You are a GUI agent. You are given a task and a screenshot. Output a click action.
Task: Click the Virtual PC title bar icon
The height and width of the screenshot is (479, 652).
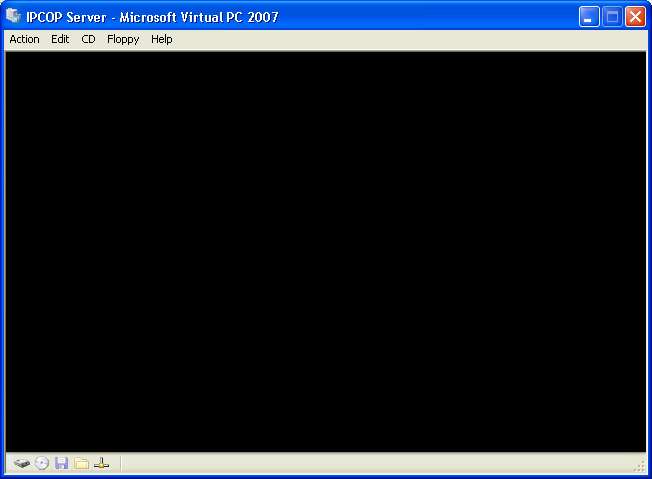pos(13,16)
